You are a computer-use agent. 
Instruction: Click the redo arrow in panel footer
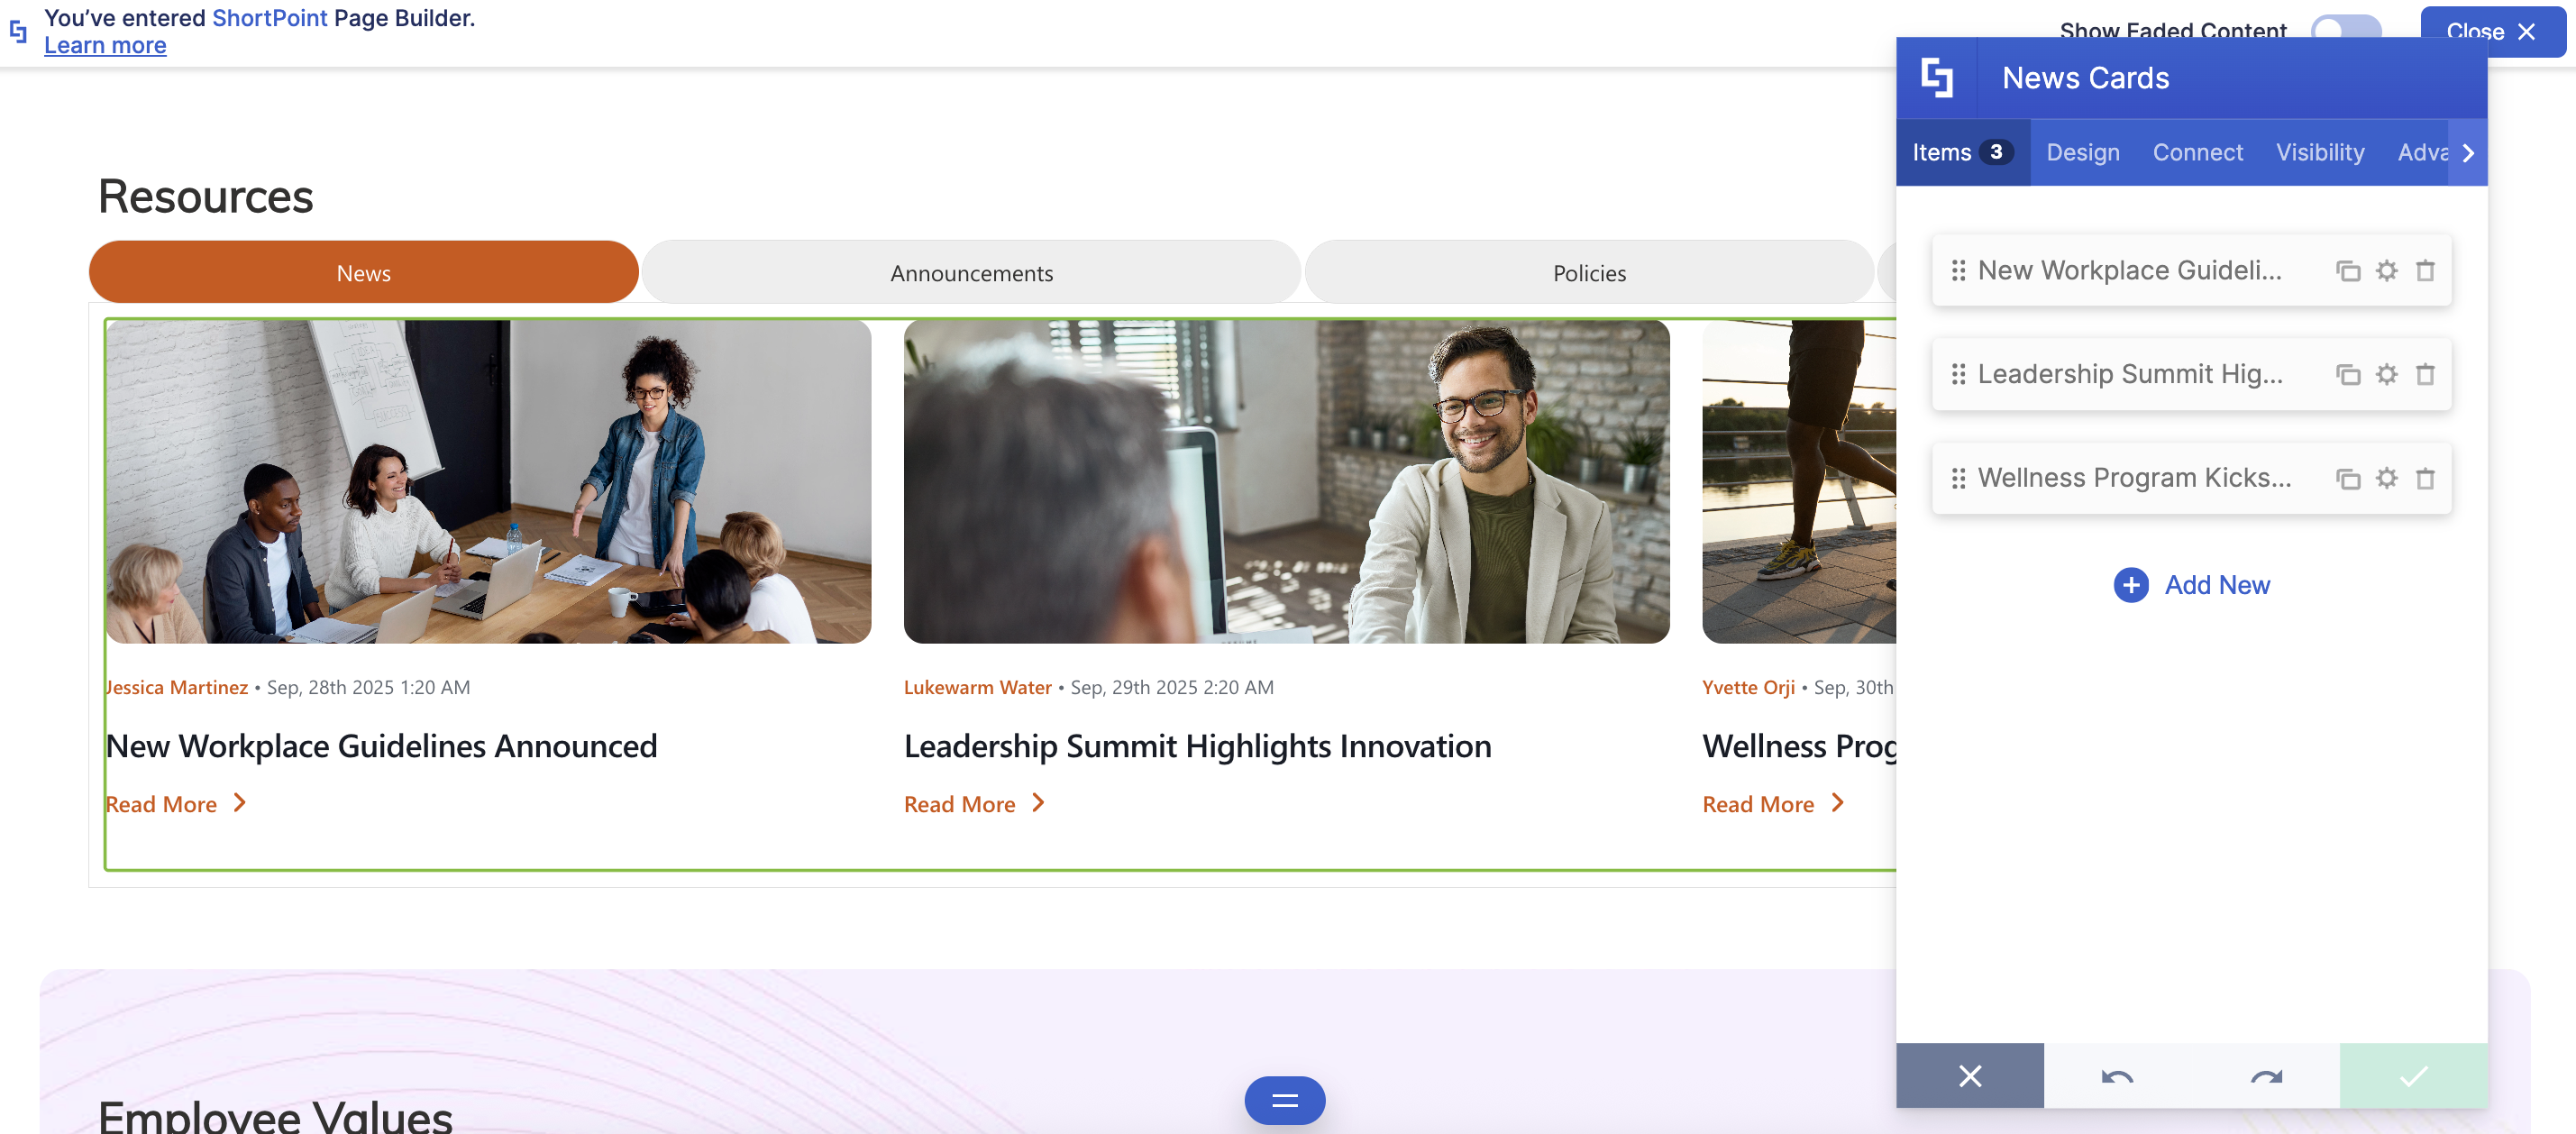point(2265,1076)
